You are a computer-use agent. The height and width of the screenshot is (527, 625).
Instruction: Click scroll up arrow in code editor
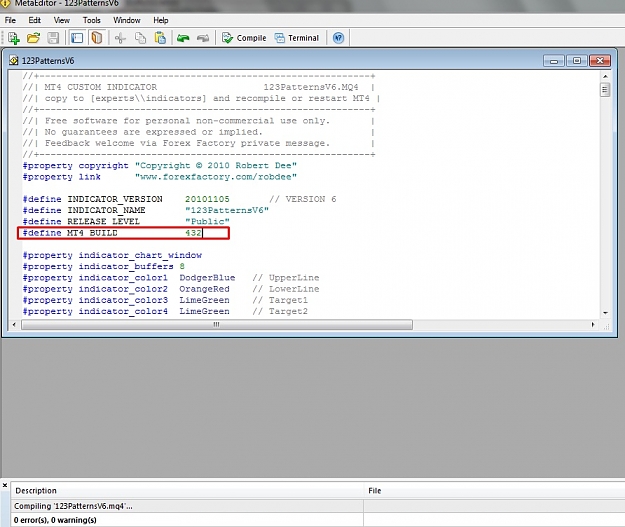point(605,76)
